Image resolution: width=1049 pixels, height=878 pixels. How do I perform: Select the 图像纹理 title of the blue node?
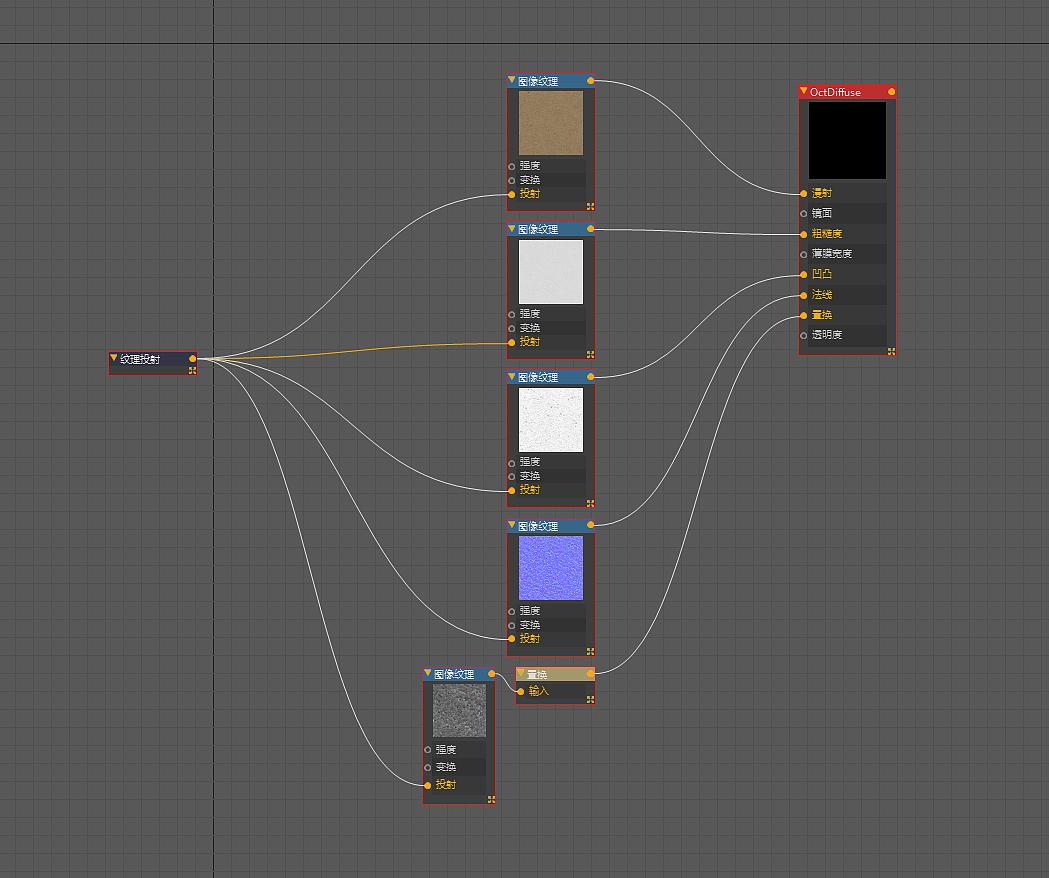coord(538,526)
